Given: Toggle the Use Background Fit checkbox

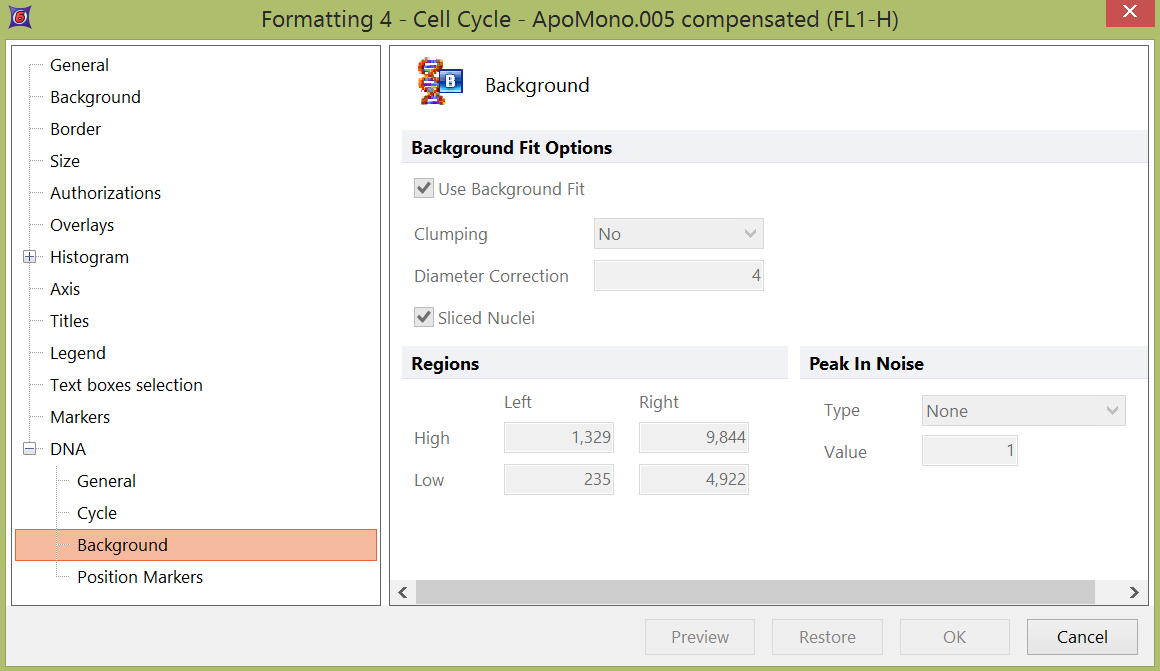Looking at the screenshot, I should click(x=424, y=189).
